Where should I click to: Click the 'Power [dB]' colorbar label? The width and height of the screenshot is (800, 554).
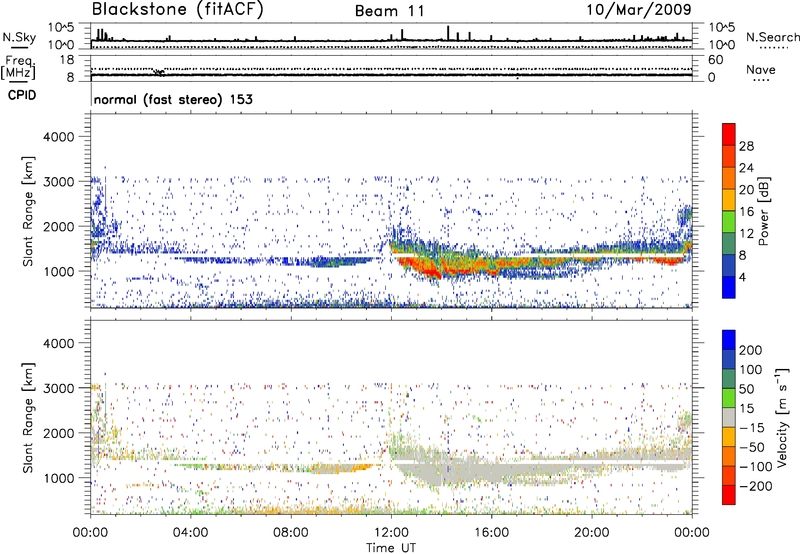pyautogui.click(x=763, y=211)
